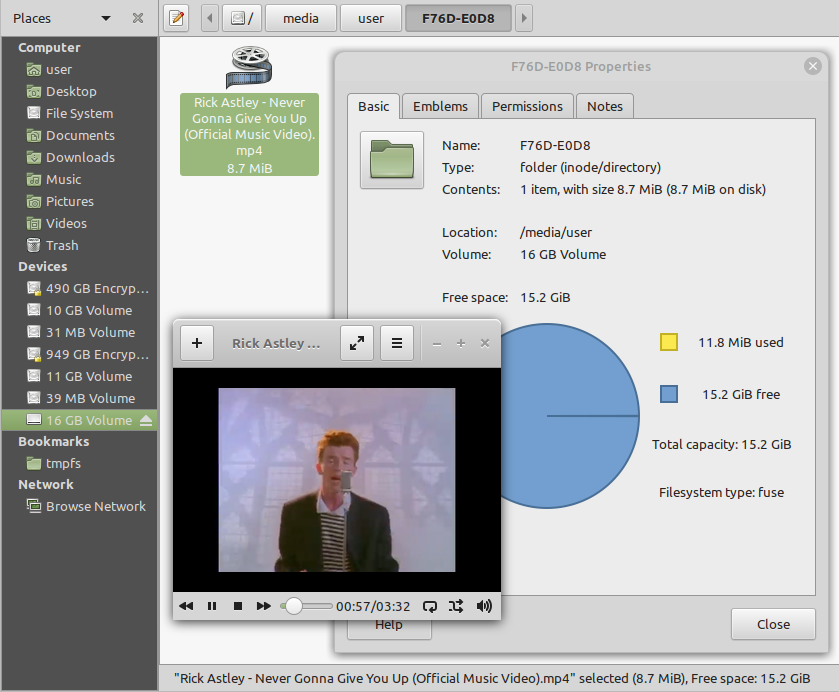The height and width of the screenshot is (692, 839).
Task: Close the Places sidebar
Action: 138,18
